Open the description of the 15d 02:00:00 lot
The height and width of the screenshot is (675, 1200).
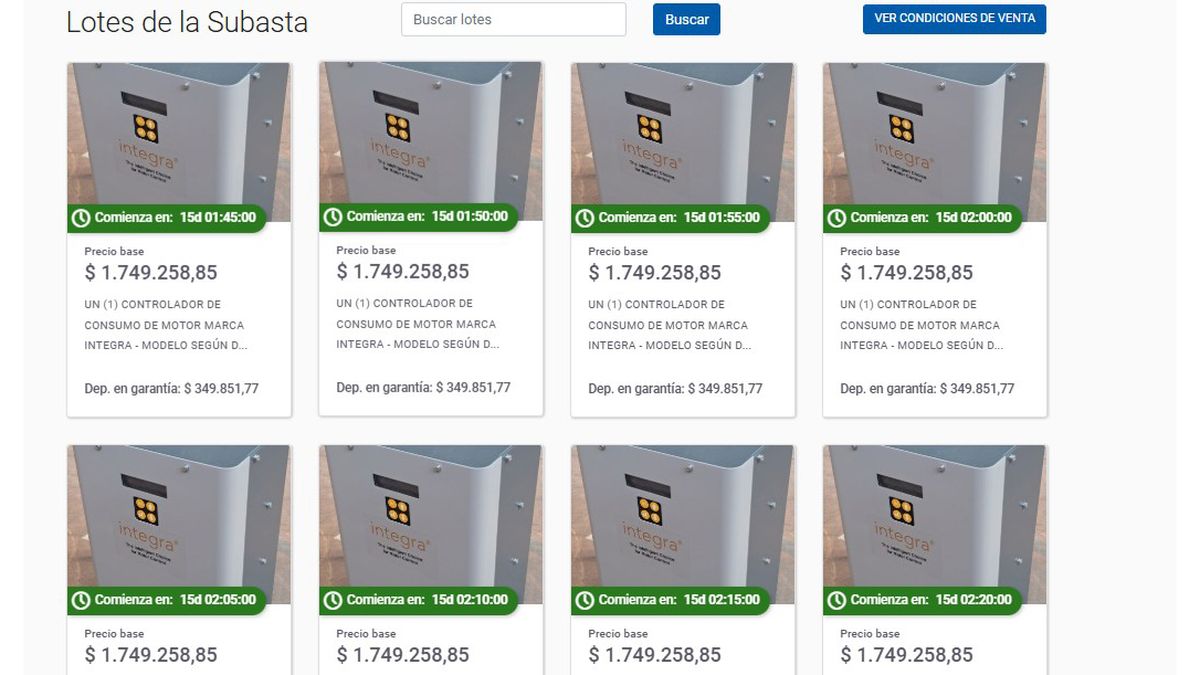[x=920, y=325]
